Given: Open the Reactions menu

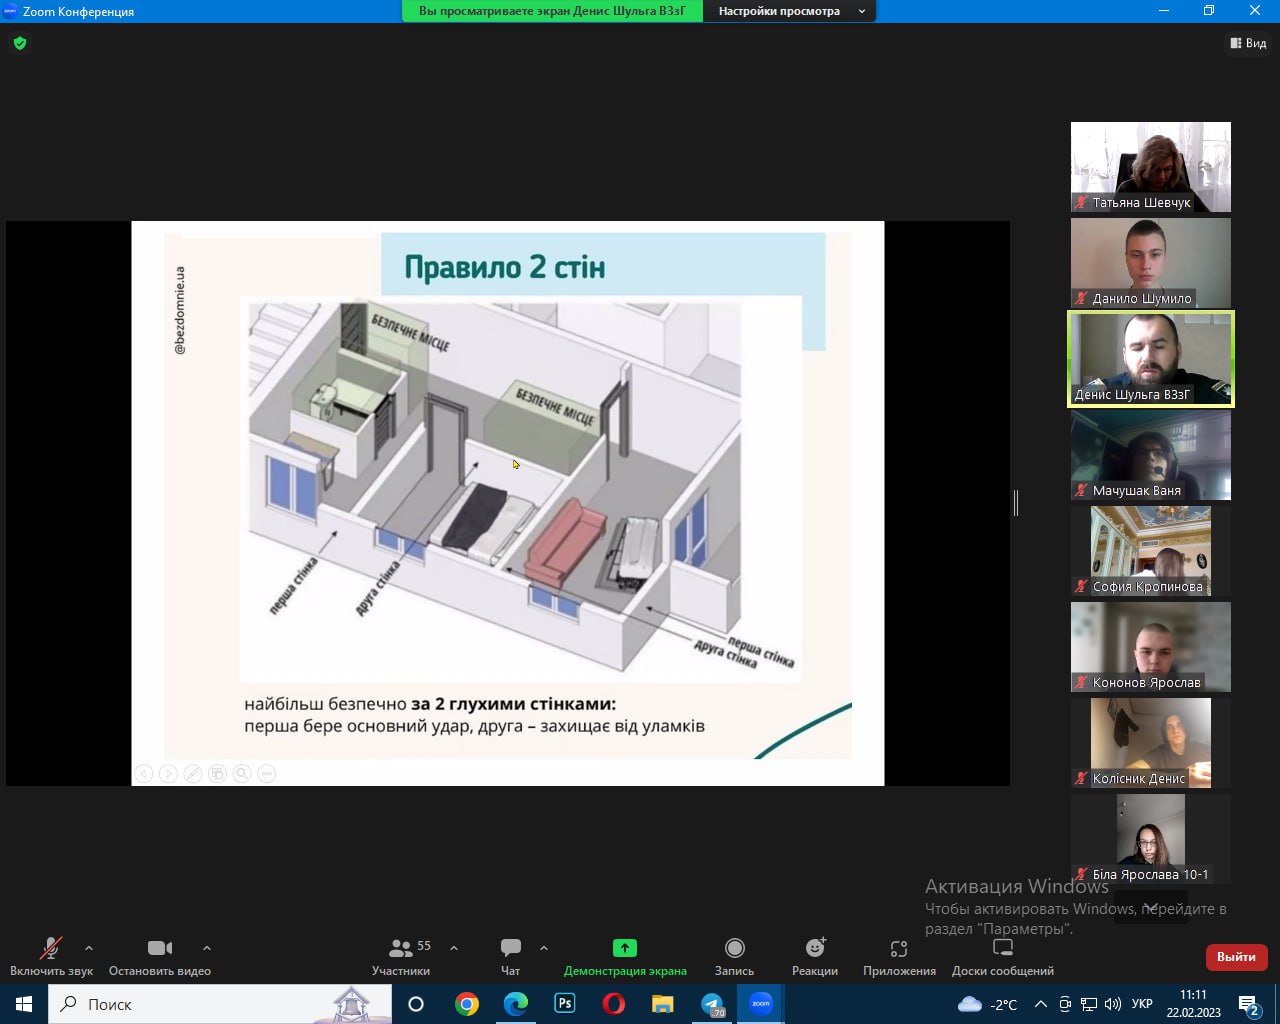Looking at the screenshot, I should pos(815,948).
